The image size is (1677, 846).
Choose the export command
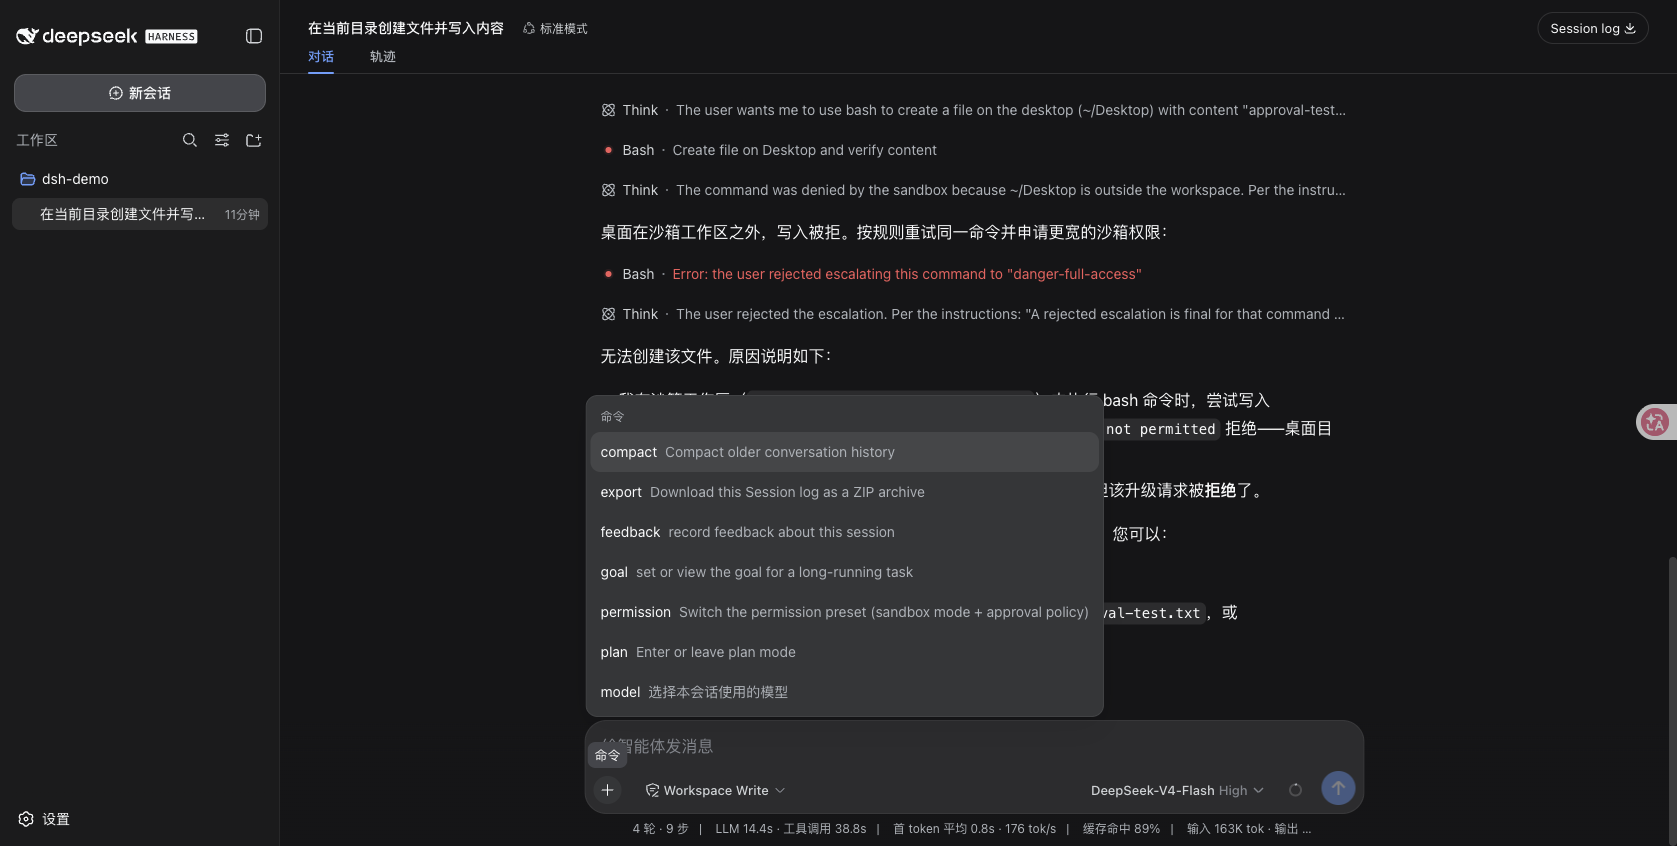coord(844,492)
